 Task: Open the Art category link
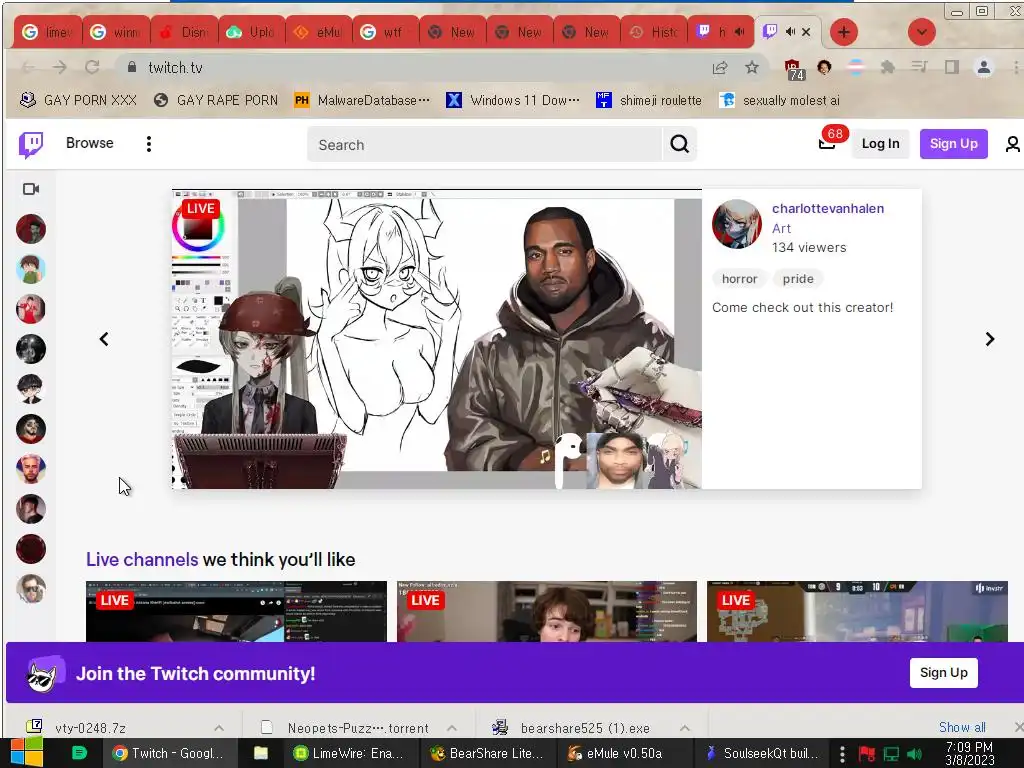781,228
